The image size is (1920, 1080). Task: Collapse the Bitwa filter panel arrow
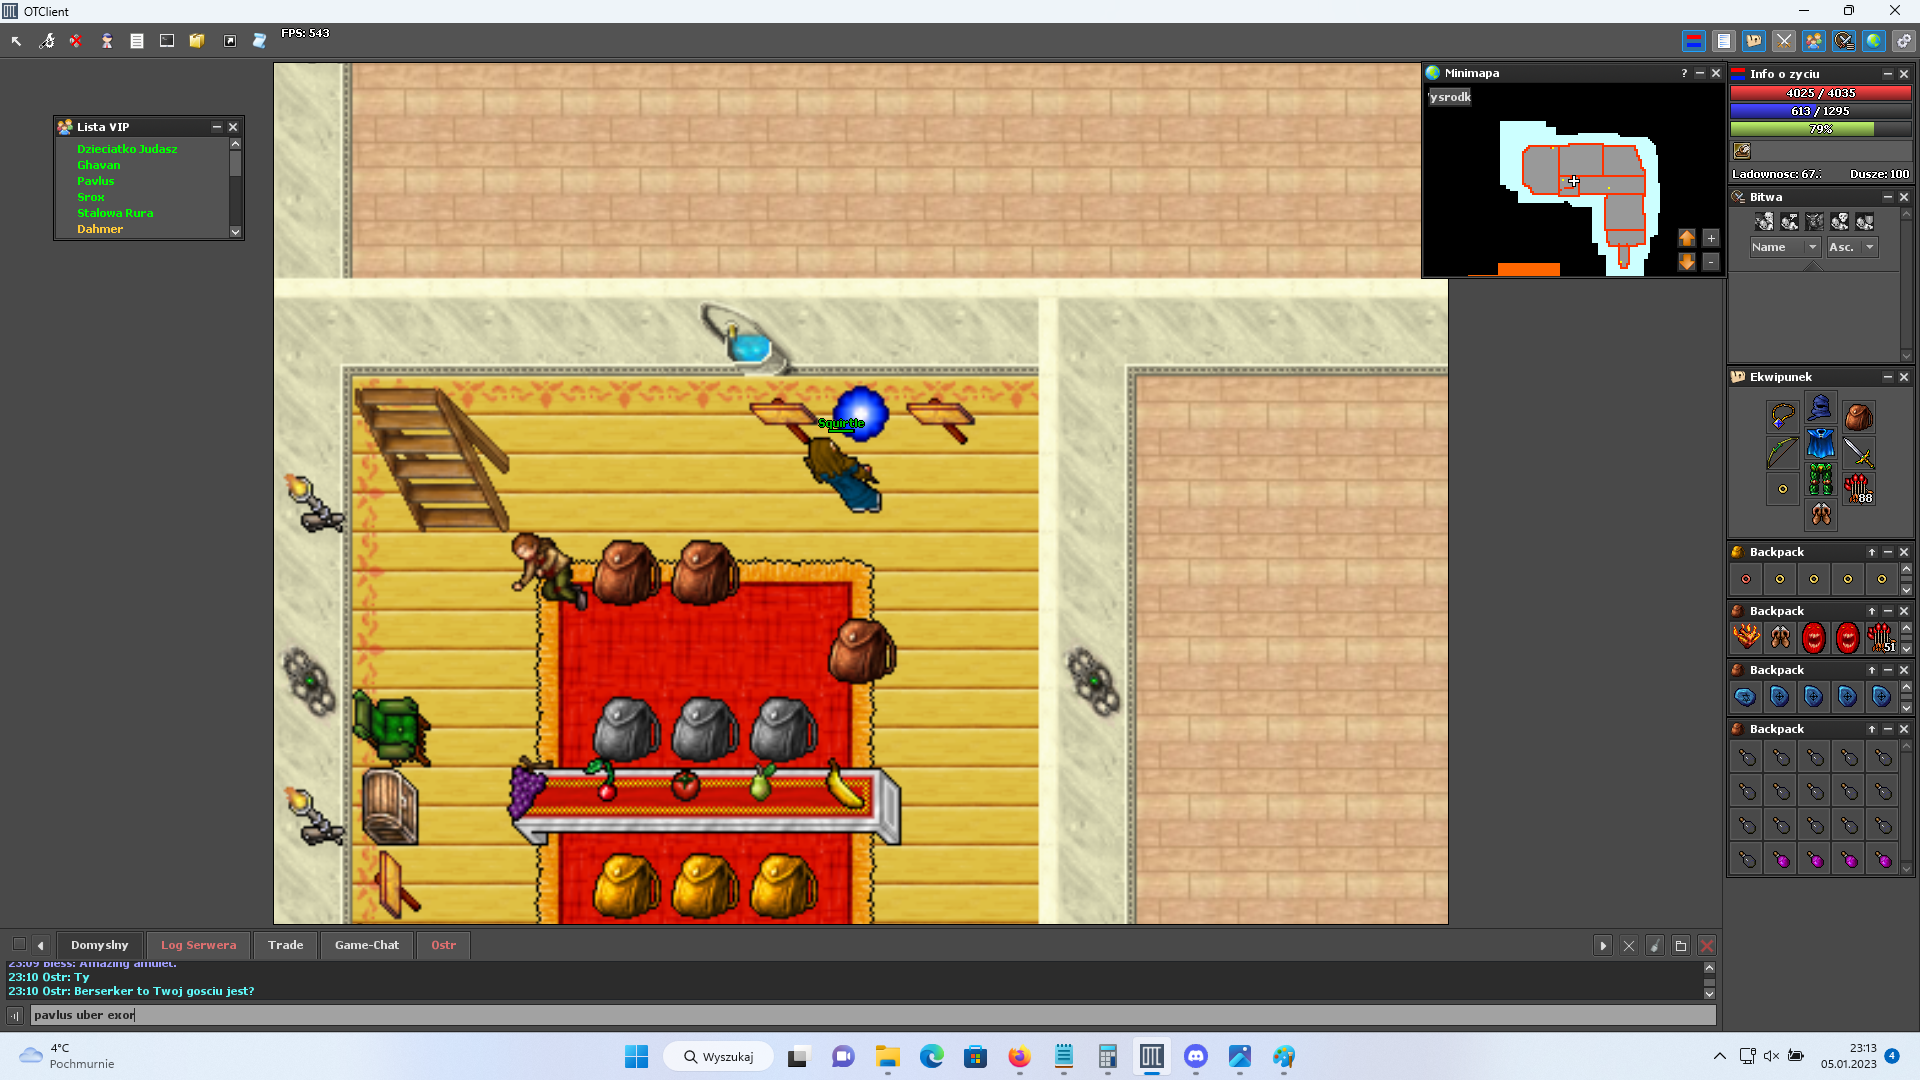pos(1812,265)
